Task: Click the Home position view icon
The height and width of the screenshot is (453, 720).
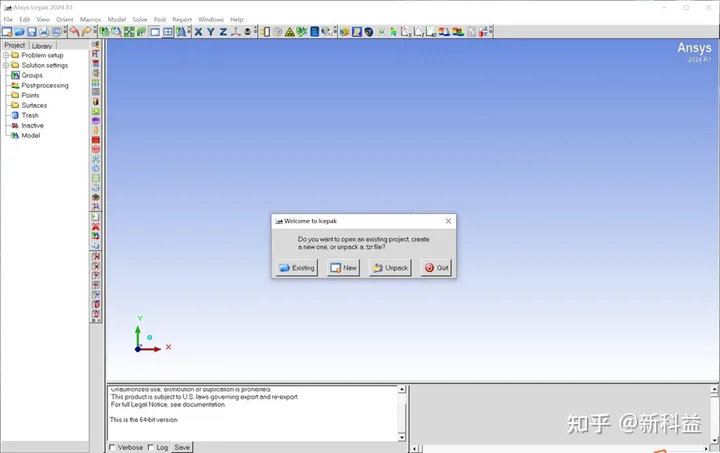Action: tap(105, 32)
